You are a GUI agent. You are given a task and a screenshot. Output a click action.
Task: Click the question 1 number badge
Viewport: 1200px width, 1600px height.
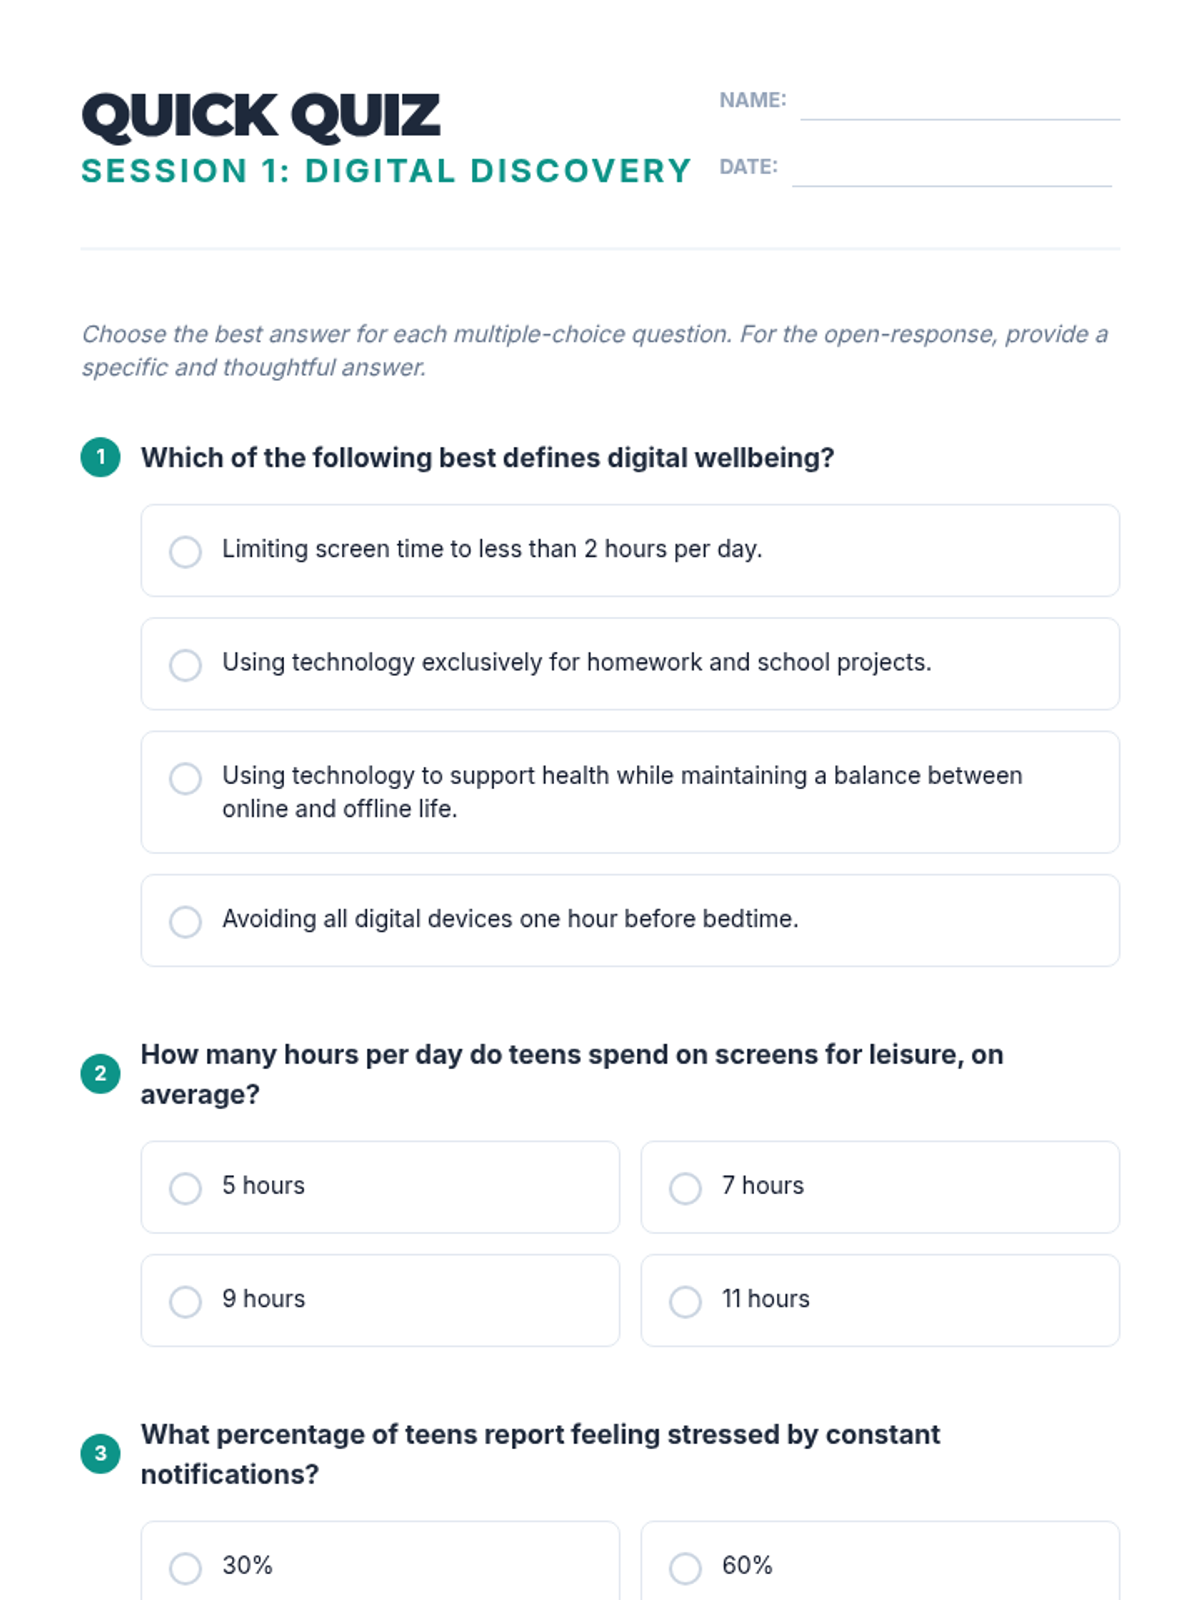(x=100, y=457)
